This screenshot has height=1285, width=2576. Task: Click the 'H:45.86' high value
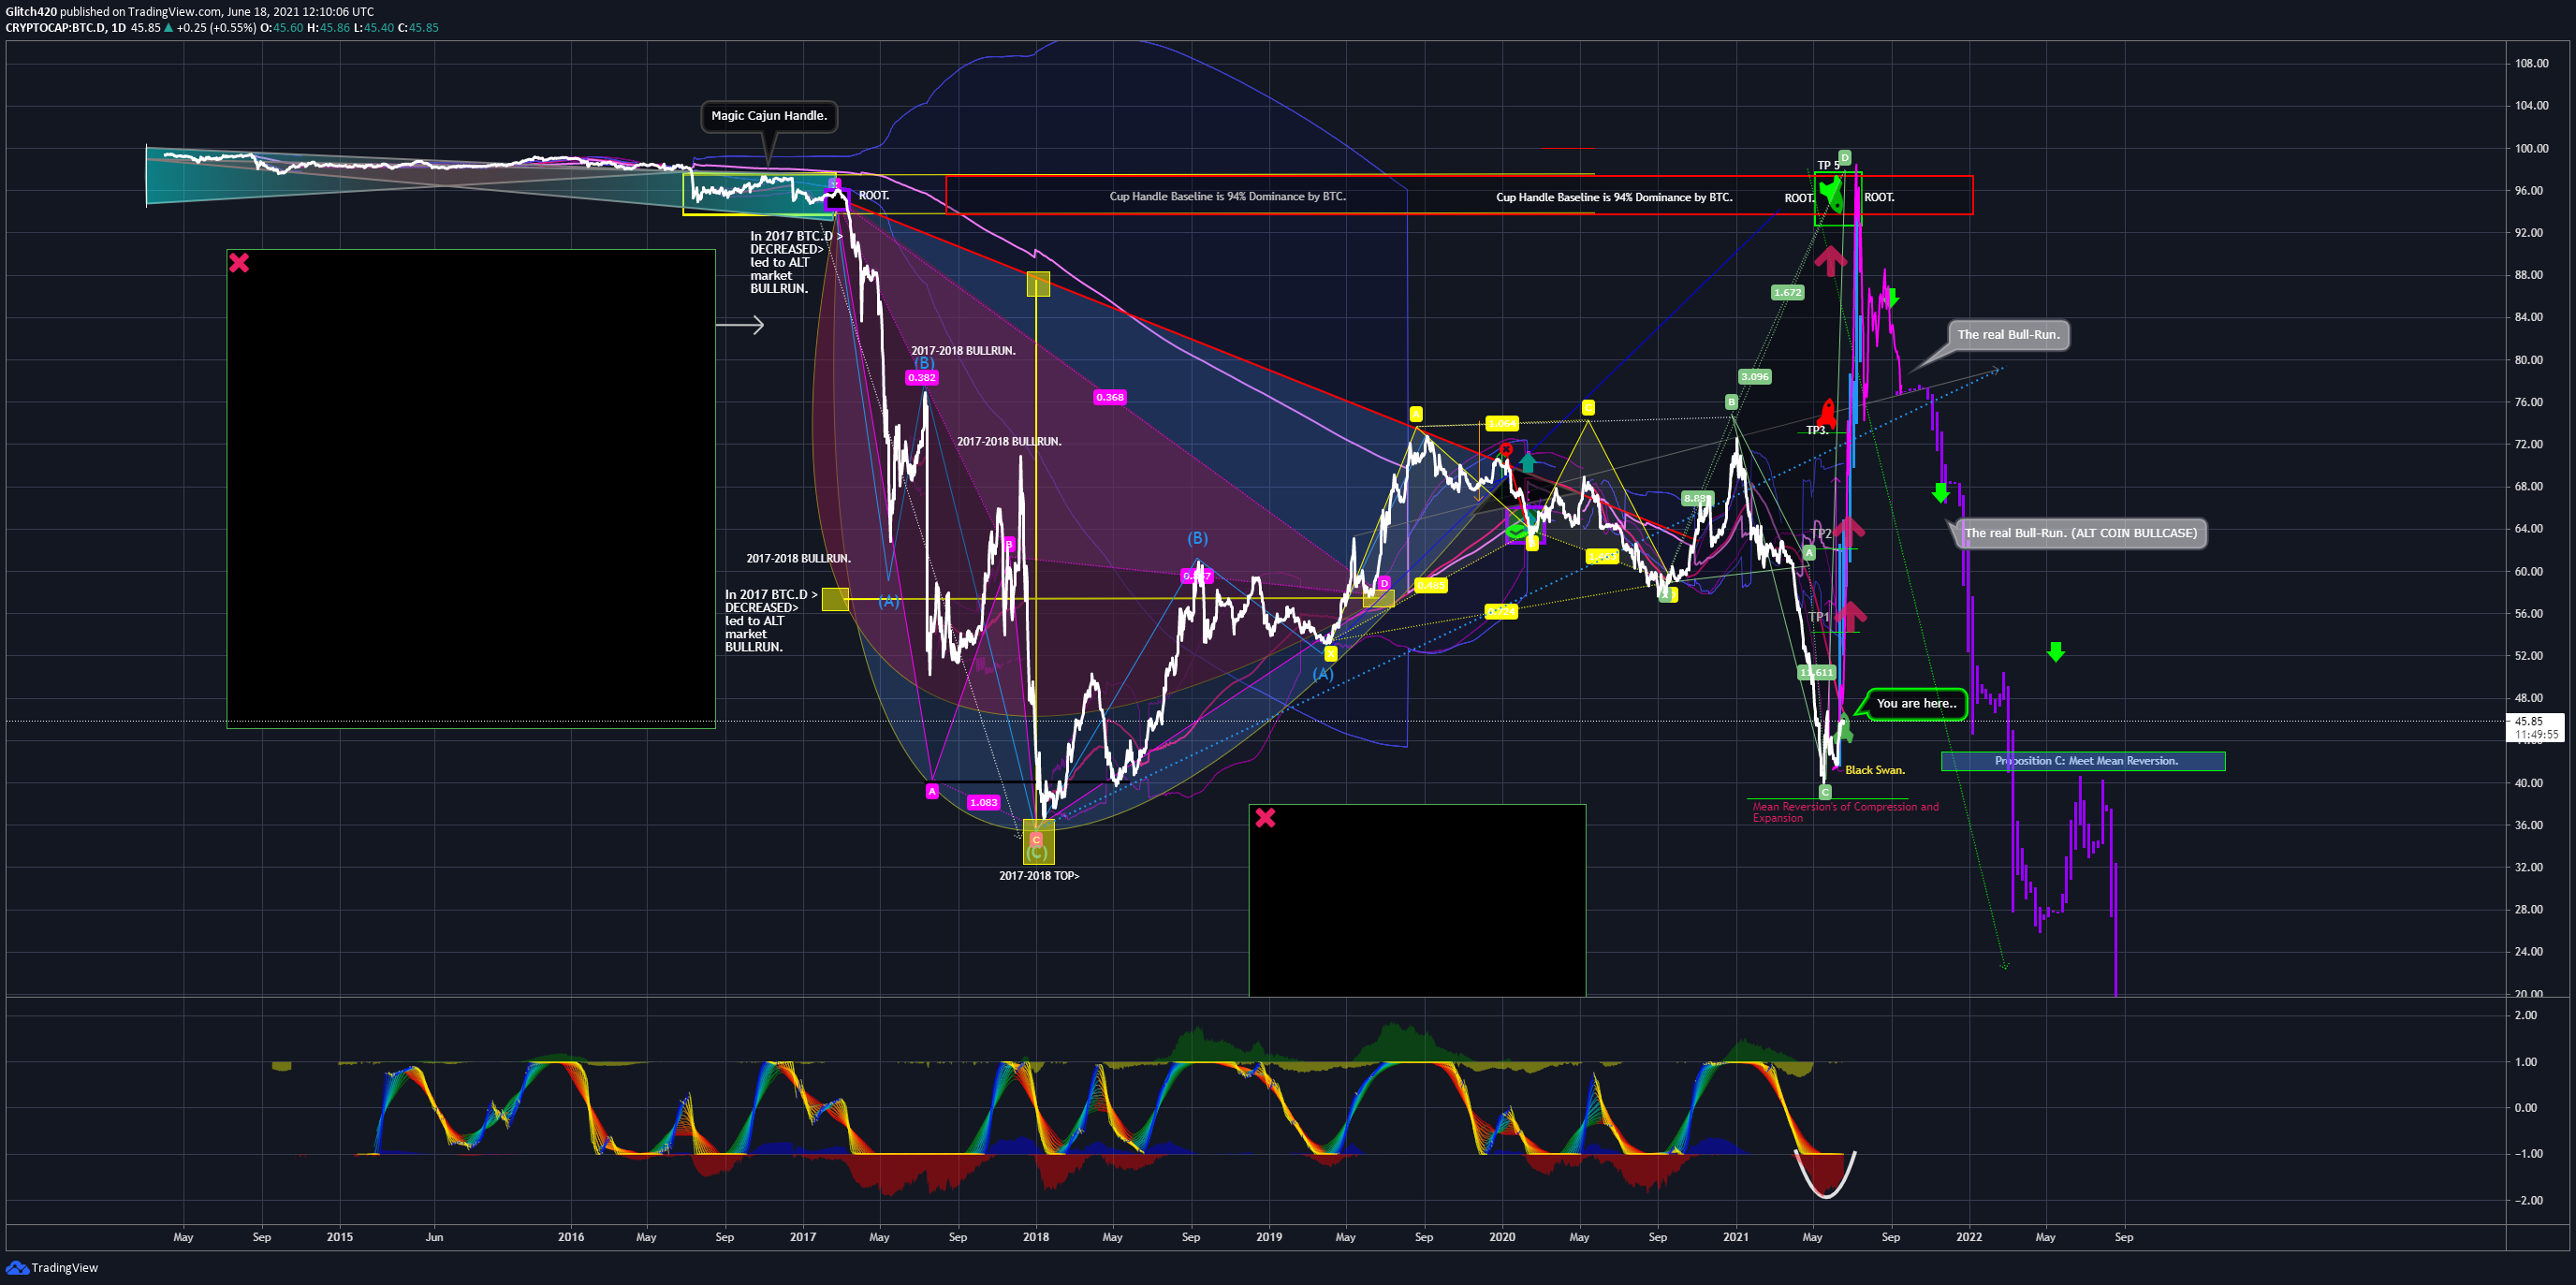pyautogui.click(x=328, y=28)
